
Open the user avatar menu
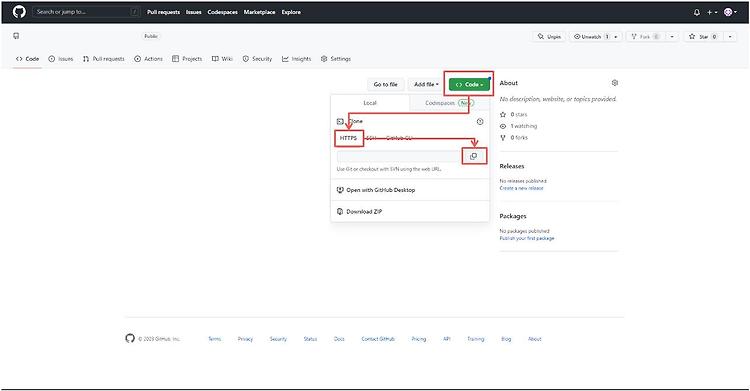pos(730,12)
